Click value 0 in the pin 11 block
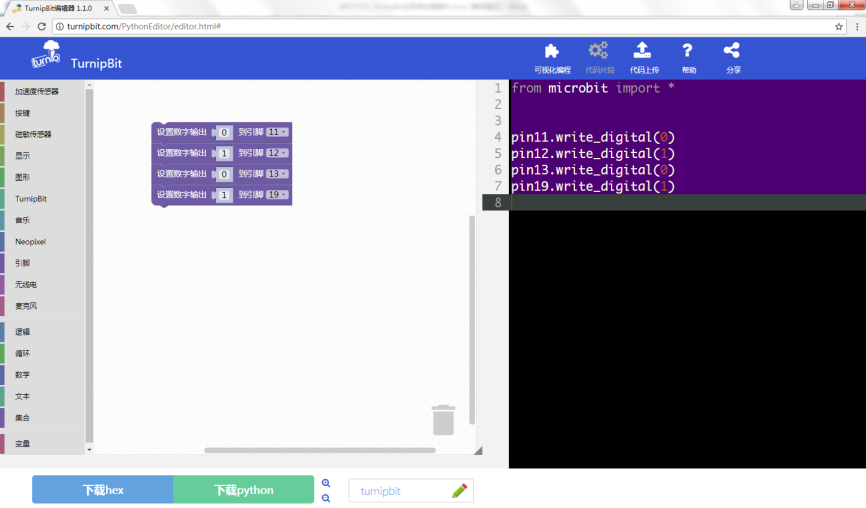Screen dimensions: 866x508 tap(224, 133)
